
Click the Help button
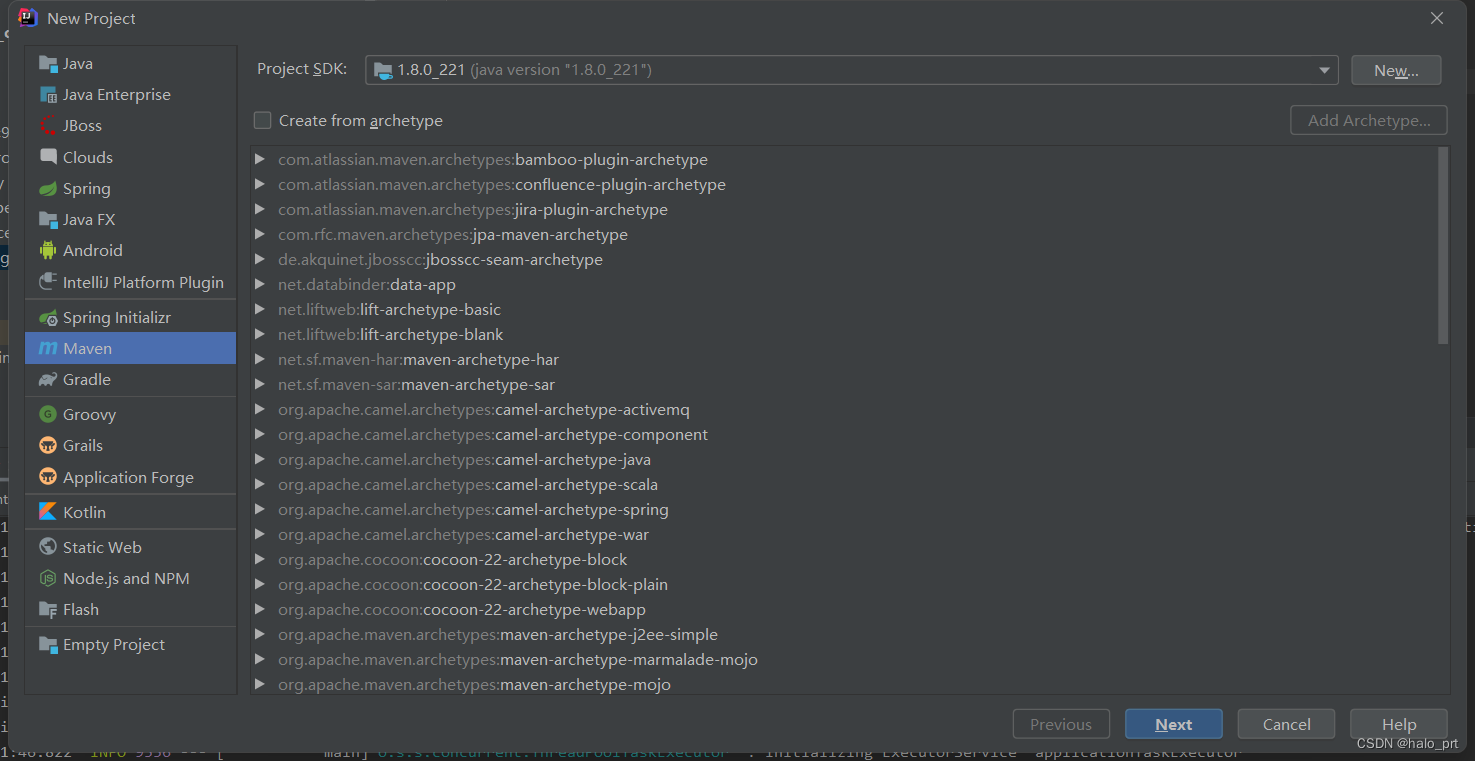(x=1399, y=725)
